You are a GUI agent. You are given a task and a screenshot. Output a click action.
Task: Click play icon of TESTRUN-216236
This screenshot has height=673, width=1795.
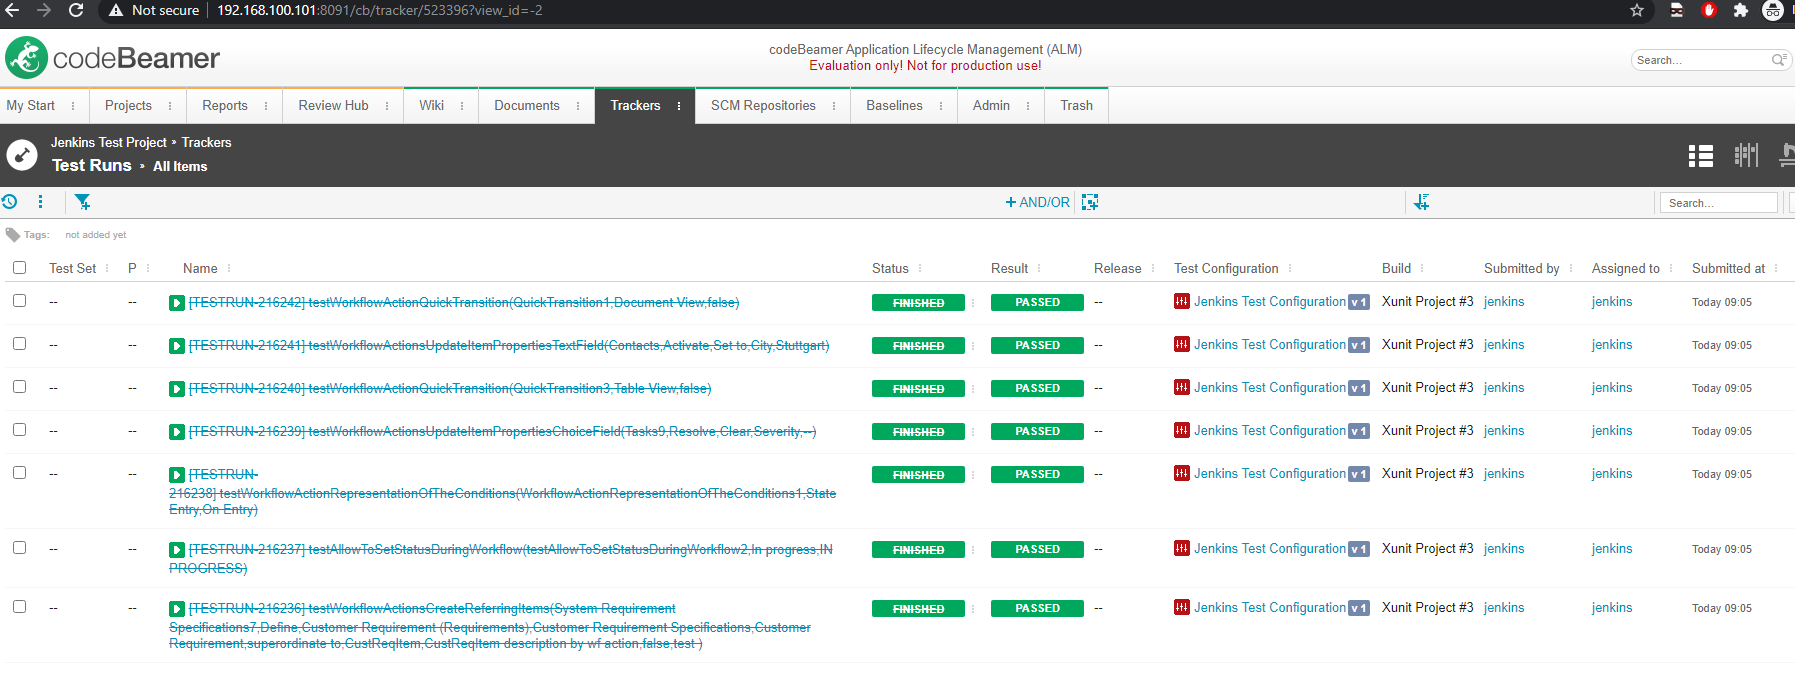click(x=177, y=609)
